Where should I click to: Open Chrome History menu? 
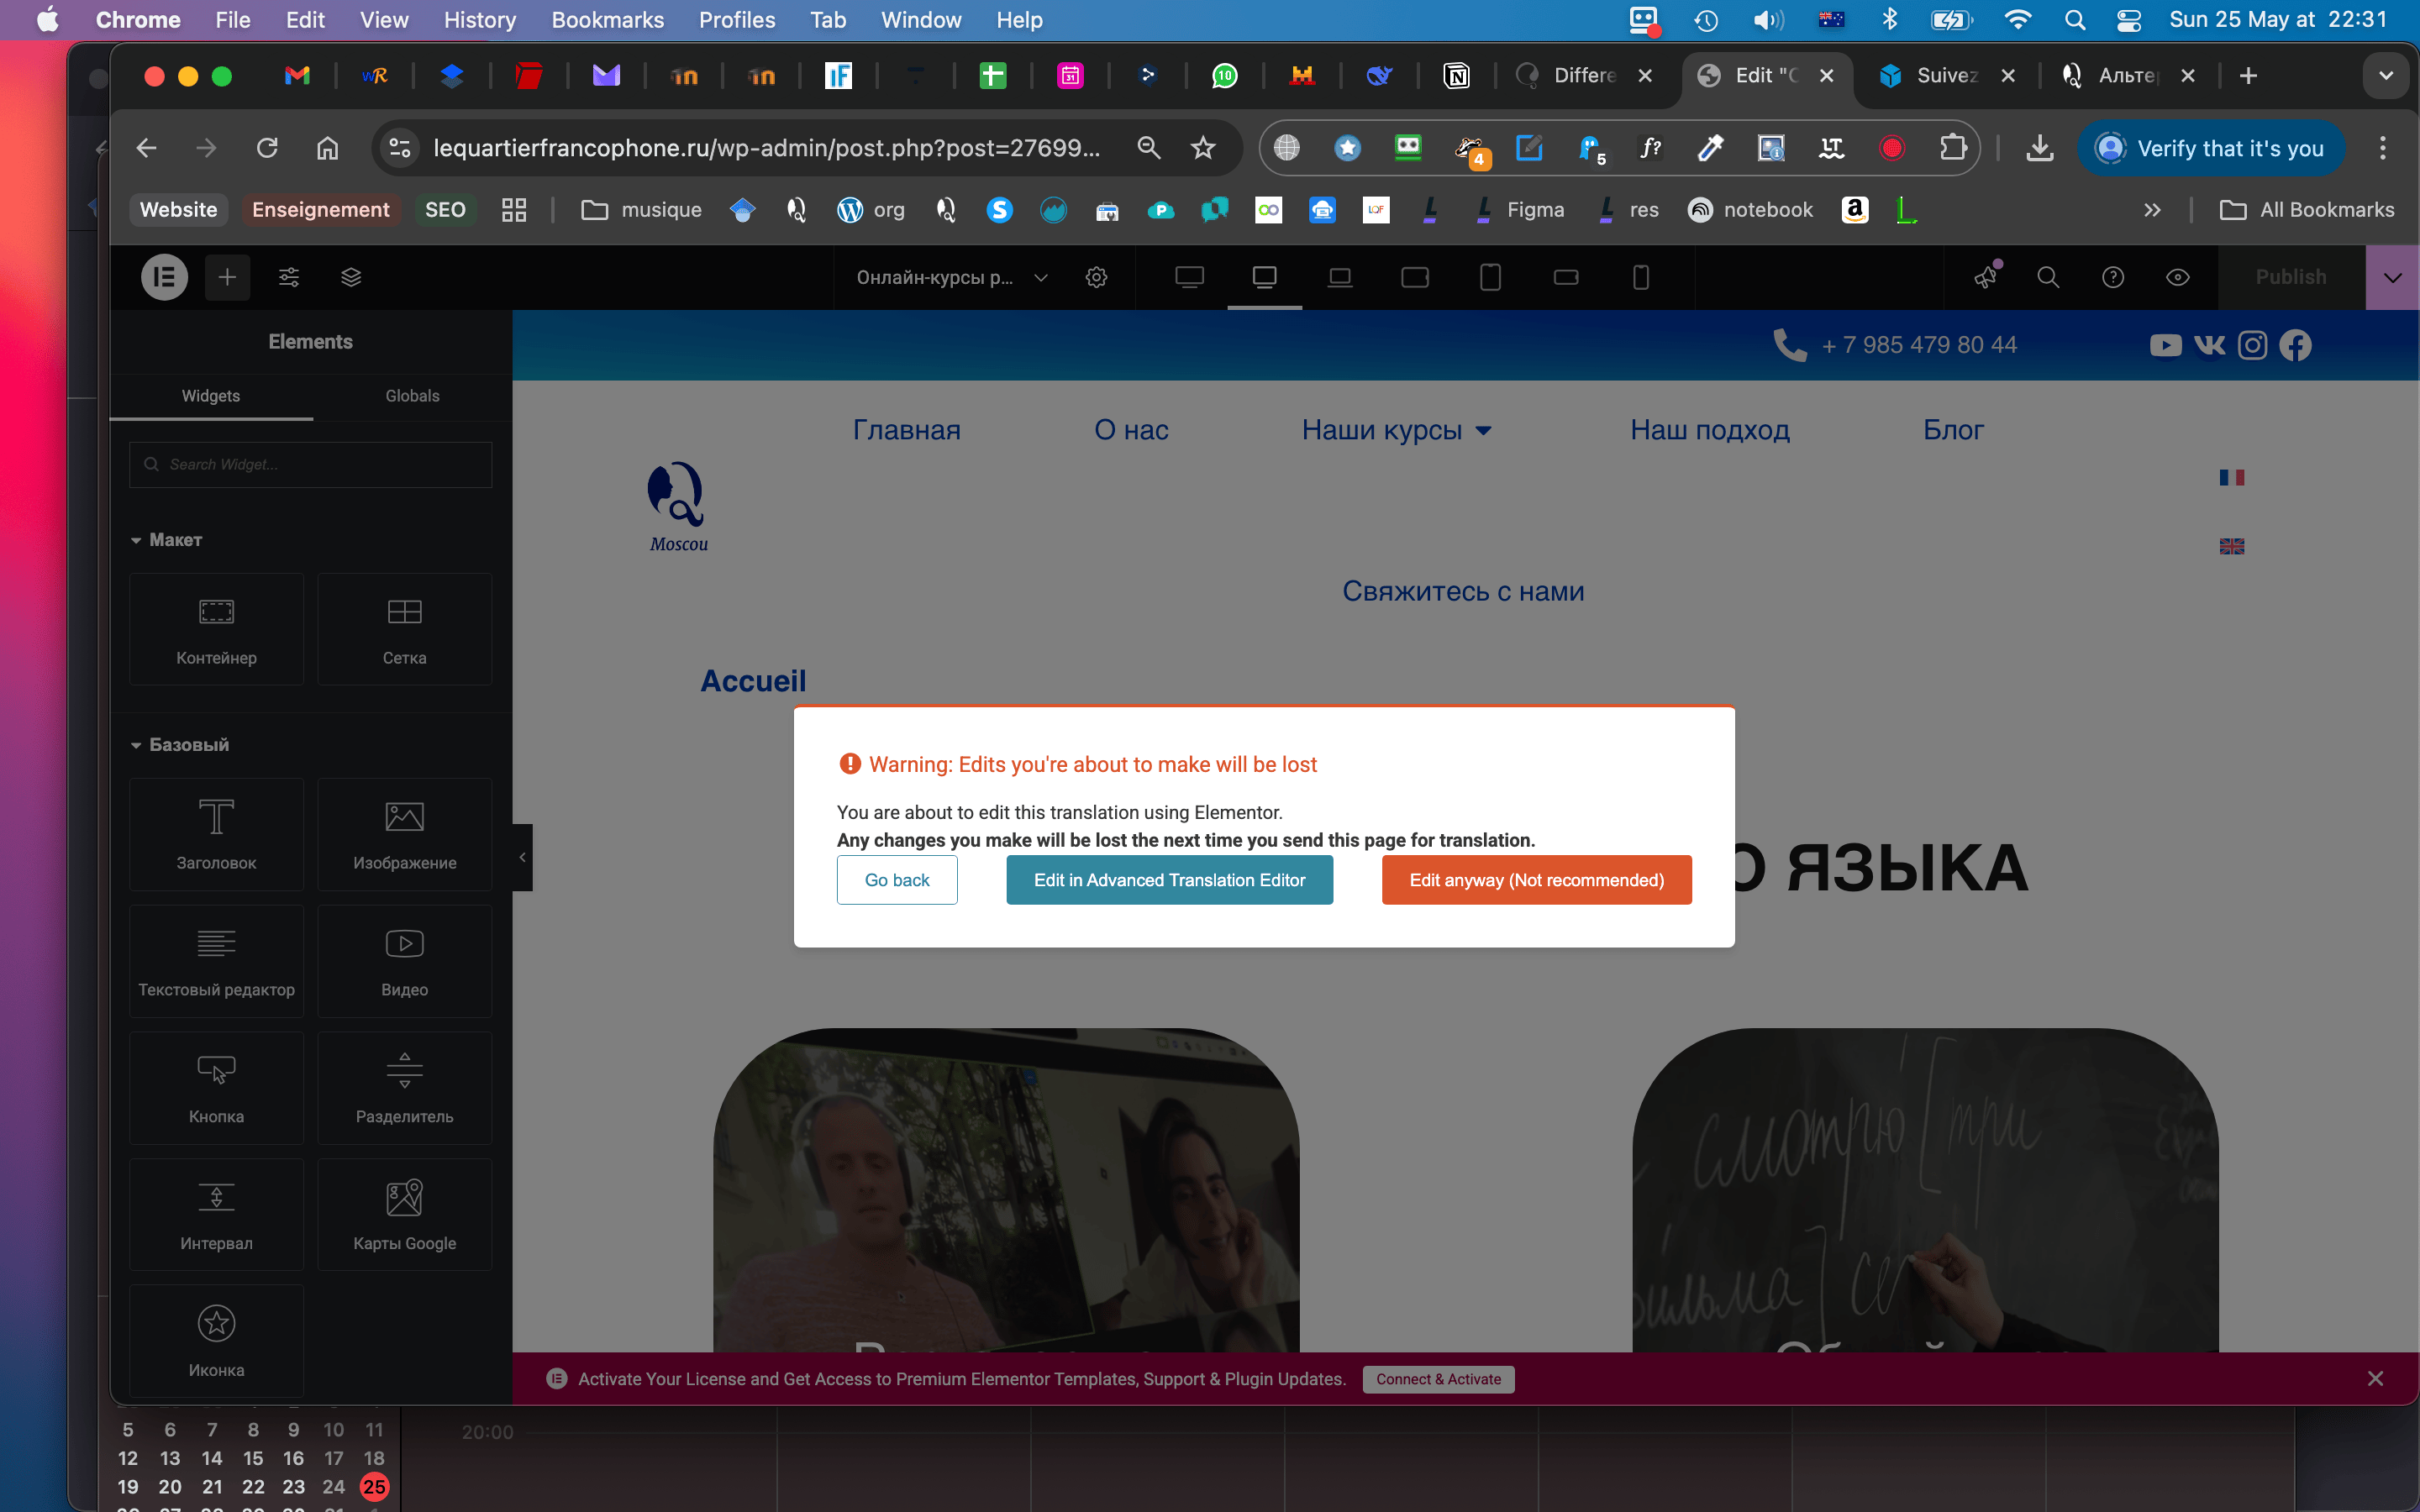coord(480,20)
